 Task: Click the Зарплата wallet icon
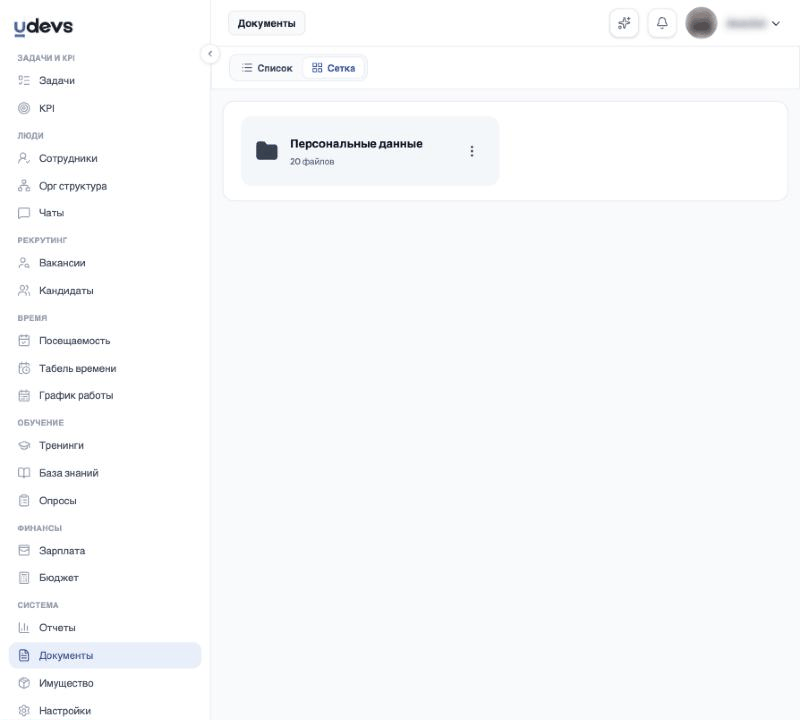[x=24, y=550]
